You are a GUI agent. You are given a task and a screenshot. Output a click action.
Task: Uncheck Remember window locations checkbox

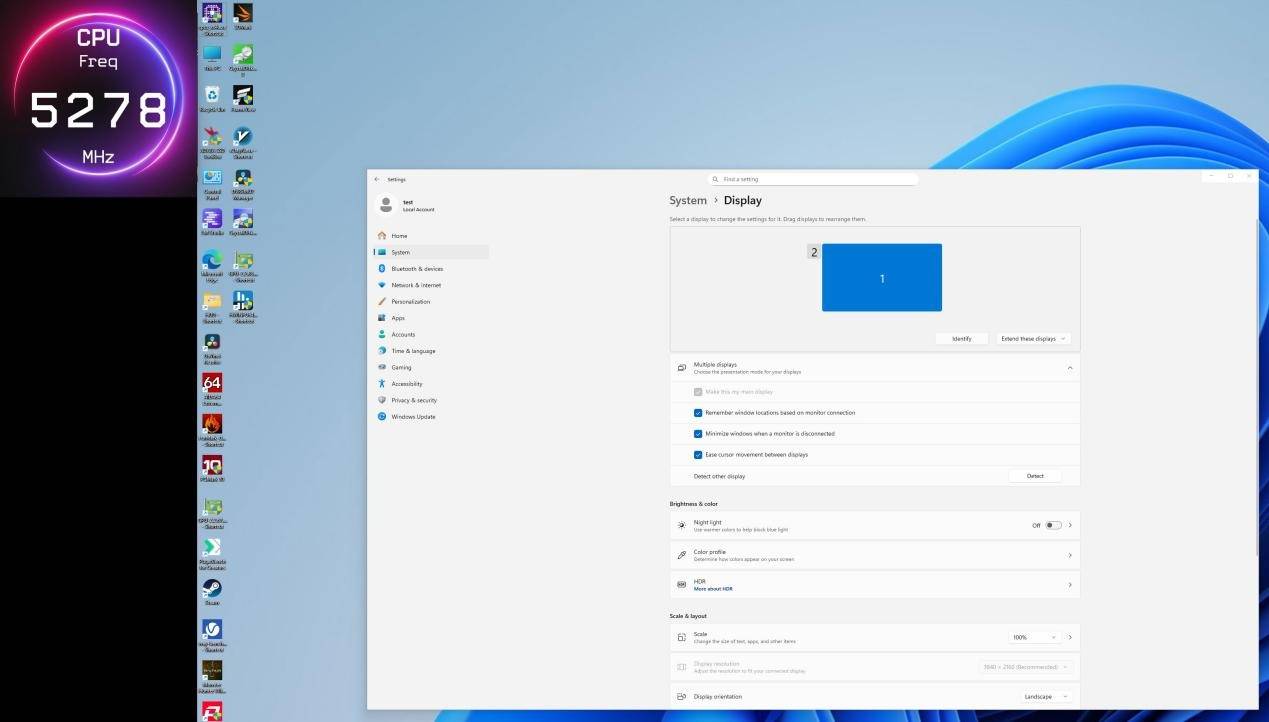click(698, 413)
